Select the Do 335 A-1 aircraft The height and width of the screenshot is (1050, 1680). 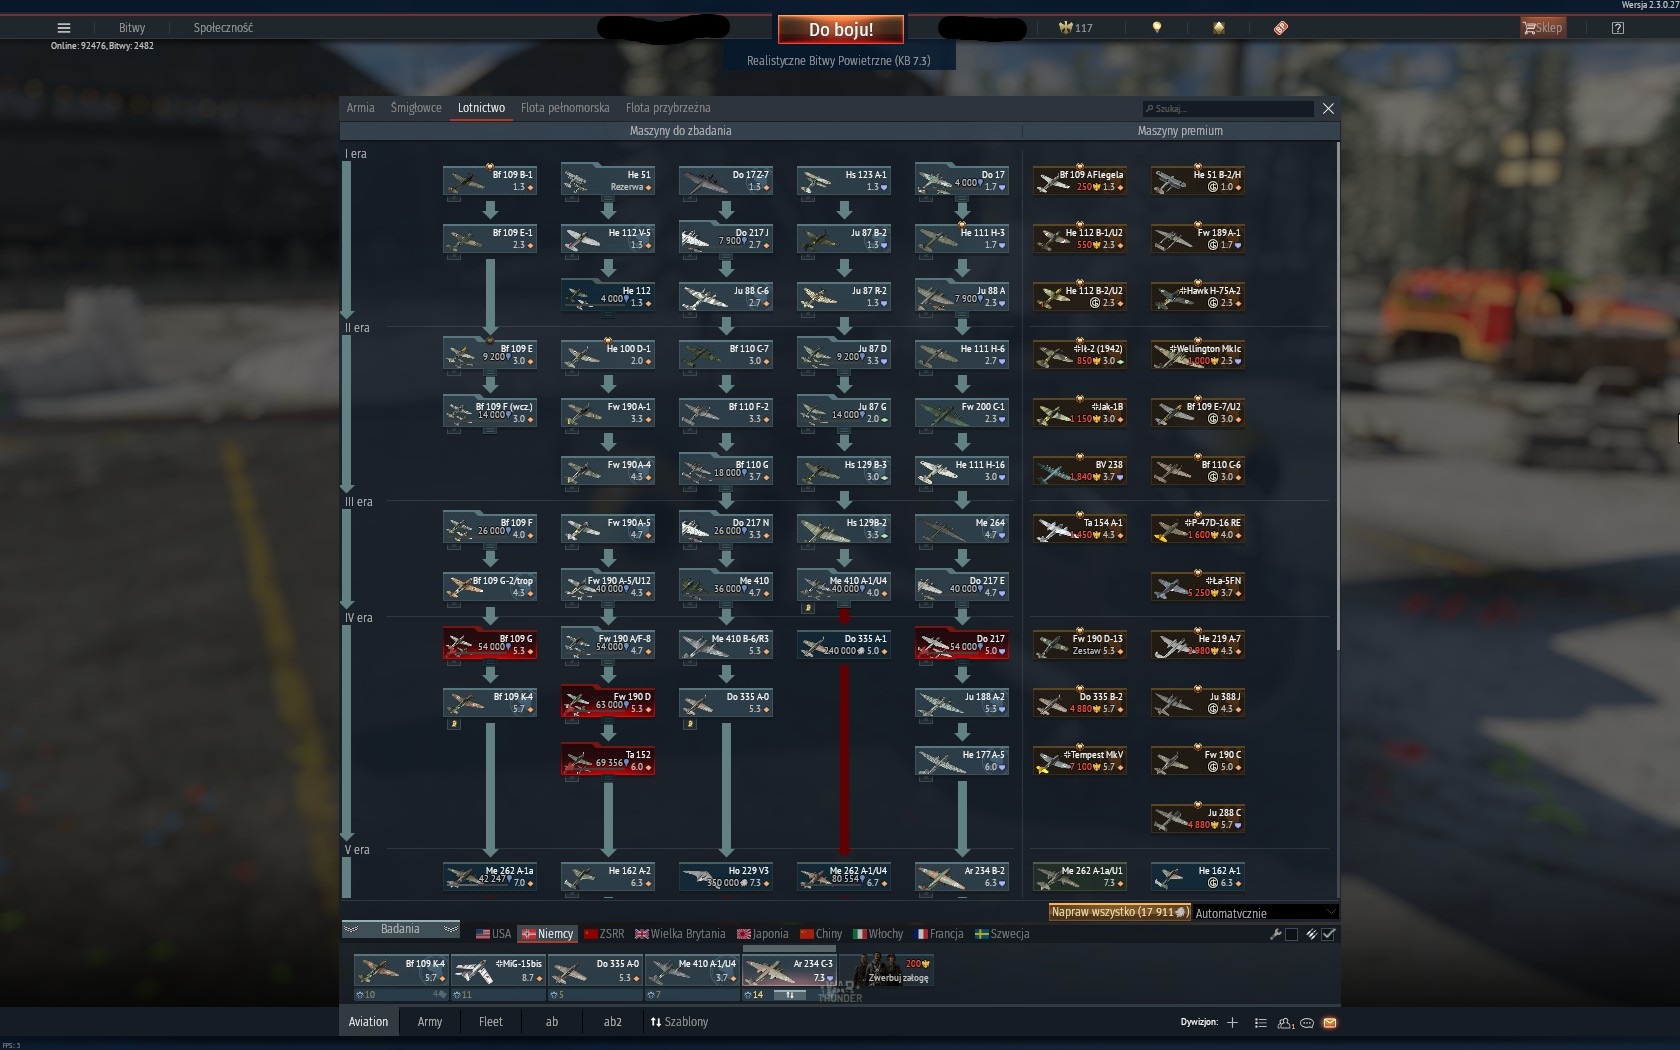click(844, 644)
